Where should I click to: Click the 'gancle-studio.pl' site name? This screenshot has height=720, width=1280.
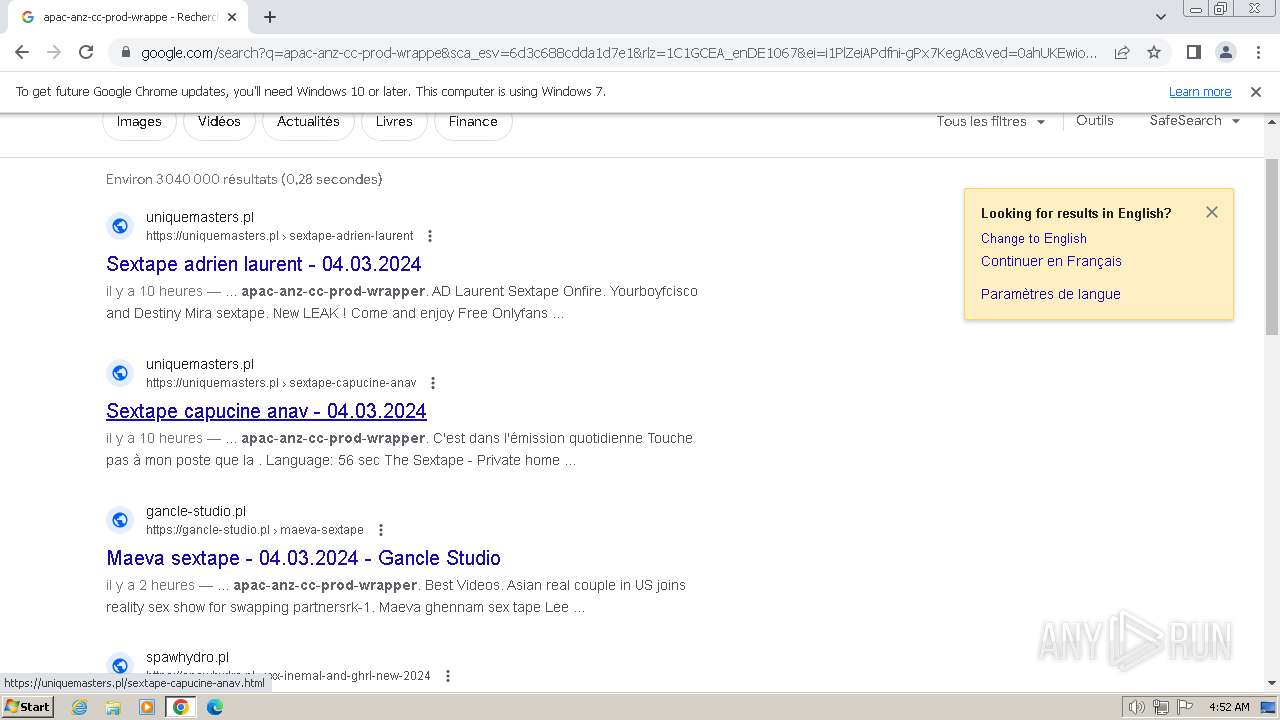coord(196,511)
